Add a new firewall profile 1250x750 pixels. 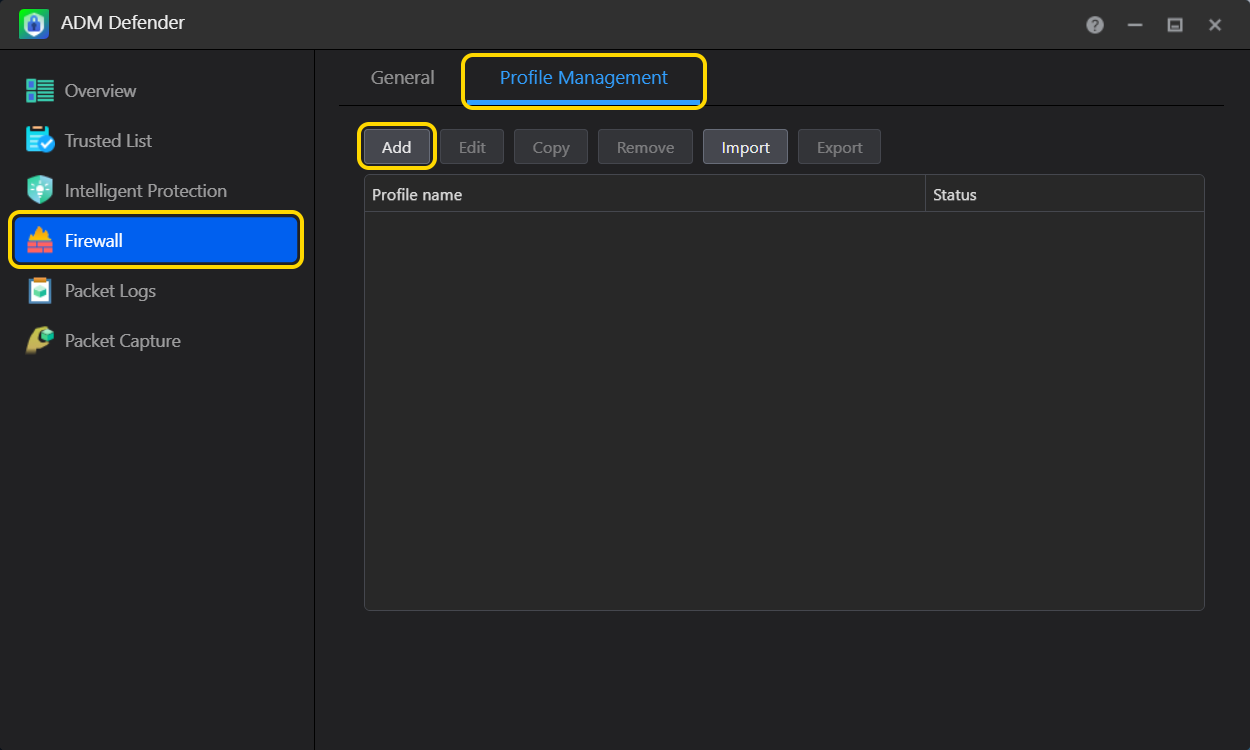coord(397,147)
